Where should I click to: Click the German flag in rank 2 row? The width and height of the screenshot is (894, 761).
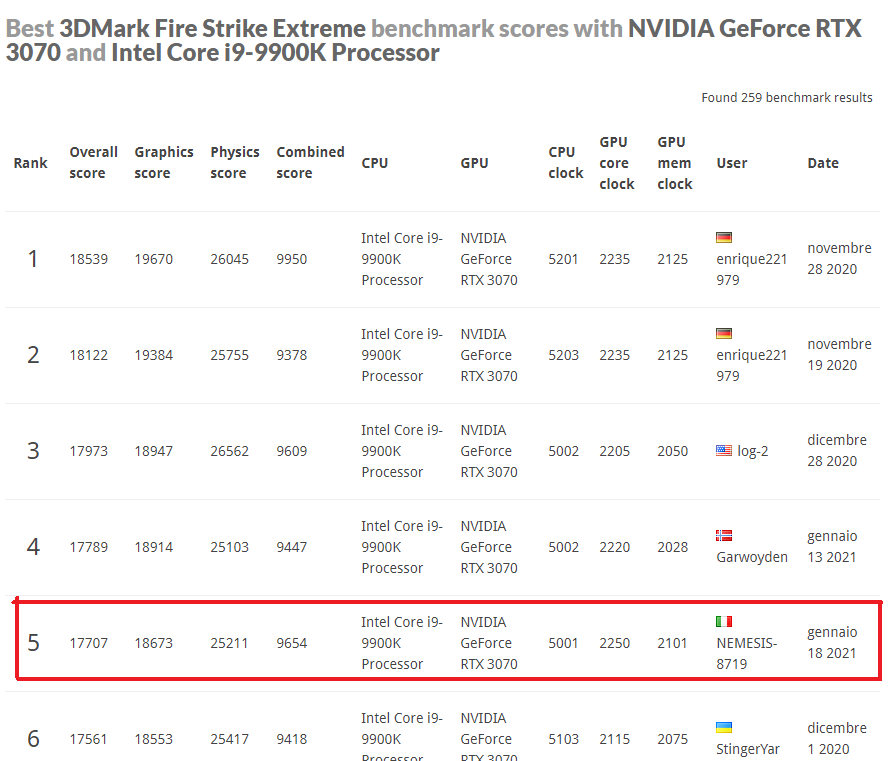pos(724,333)
